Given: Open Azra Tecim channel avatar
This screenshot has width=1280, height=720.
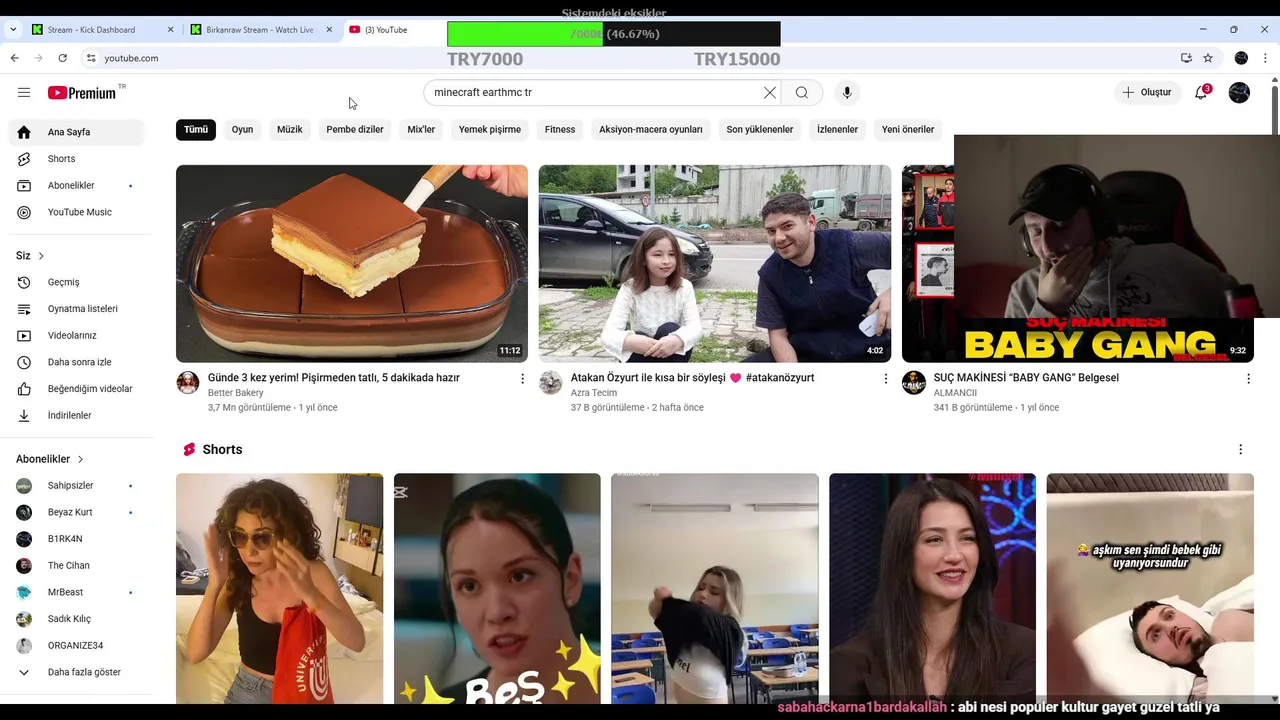Looking at the screenshot, I should 551,383.
